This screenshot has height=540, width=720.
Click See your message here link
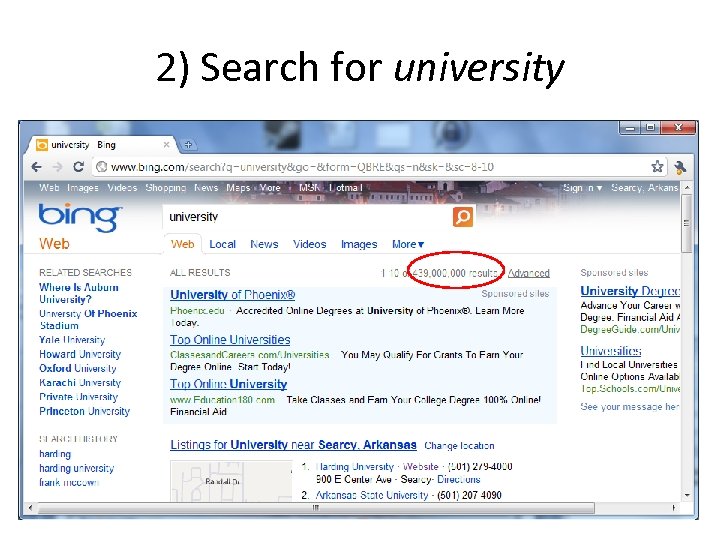pos(630,407)
